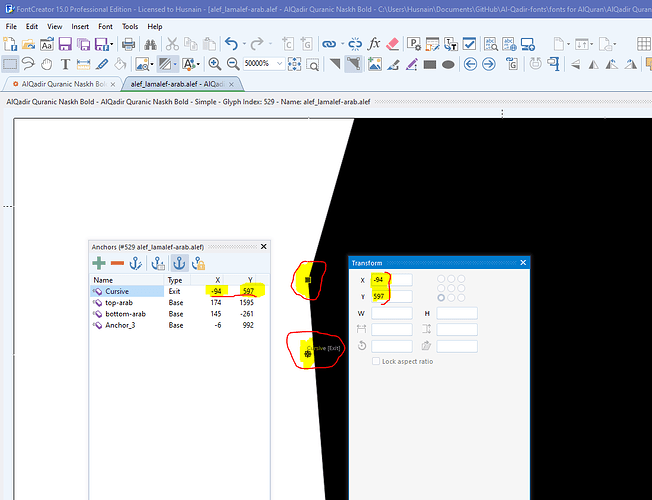Open the link chain dropdown arrow
Image resolution: width=652 pixels, height=500 pixels.
click(342, 44)
